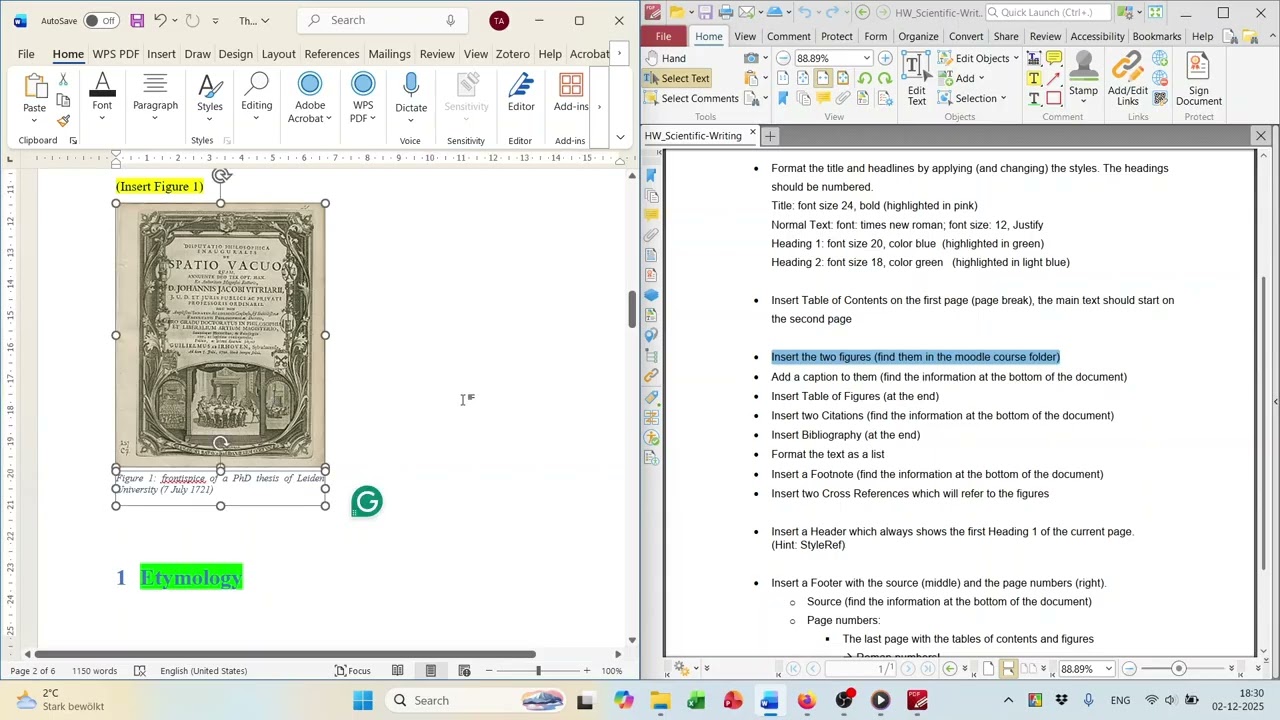Click the Sign Document button
Viewport: 1280px width, 720px height.
(x=1198, y=78)
